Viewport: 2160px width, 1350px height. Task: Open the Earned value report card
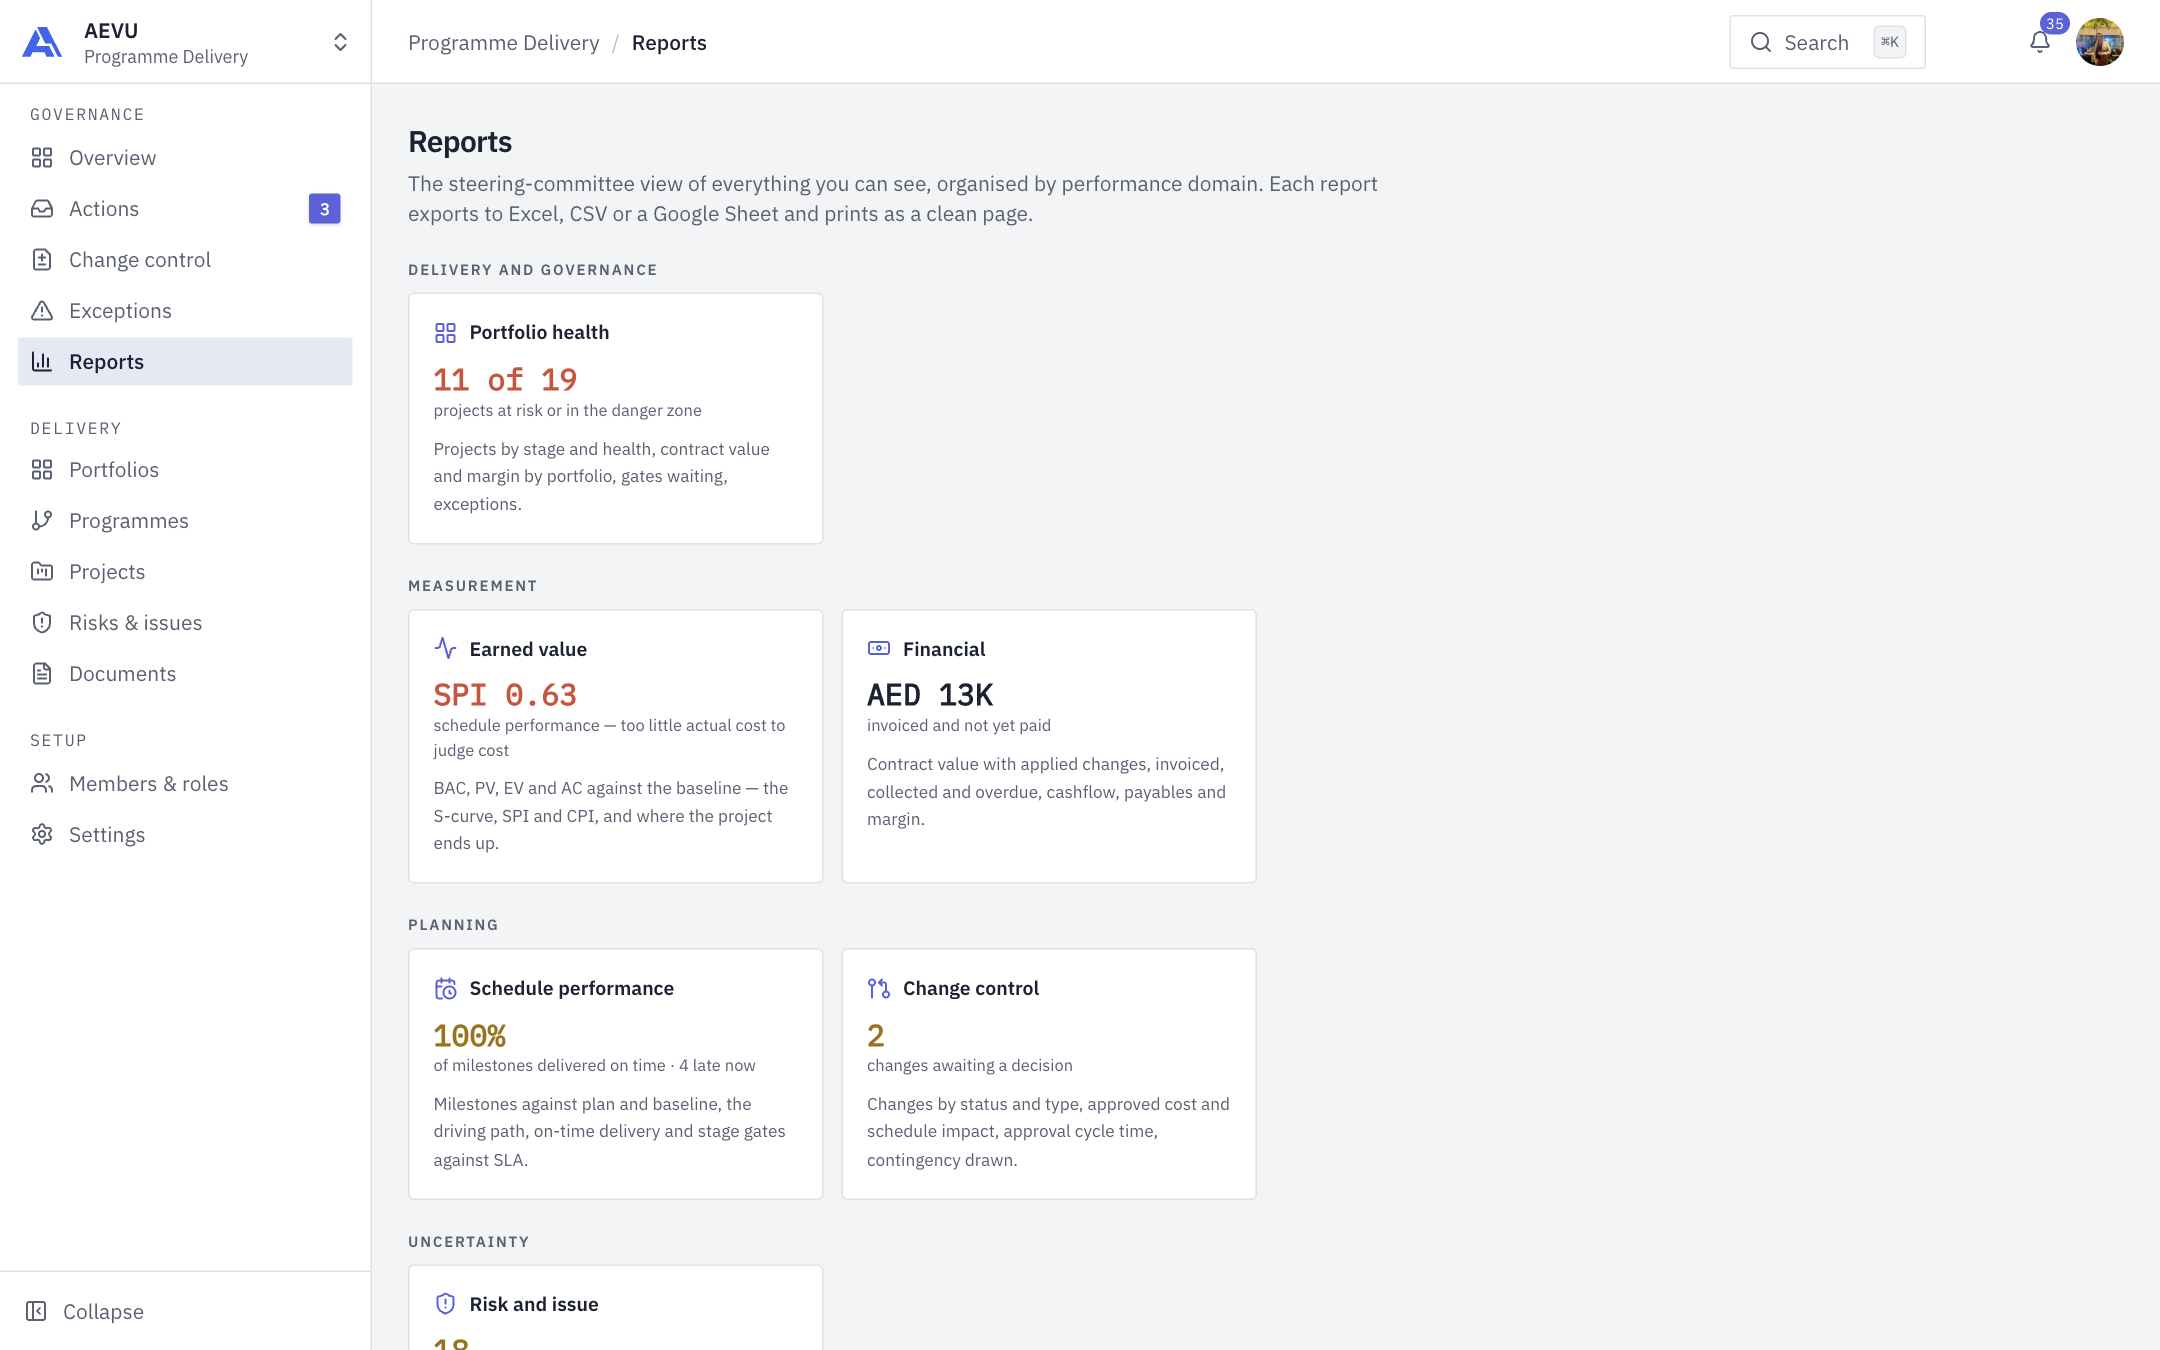(615, 746)
